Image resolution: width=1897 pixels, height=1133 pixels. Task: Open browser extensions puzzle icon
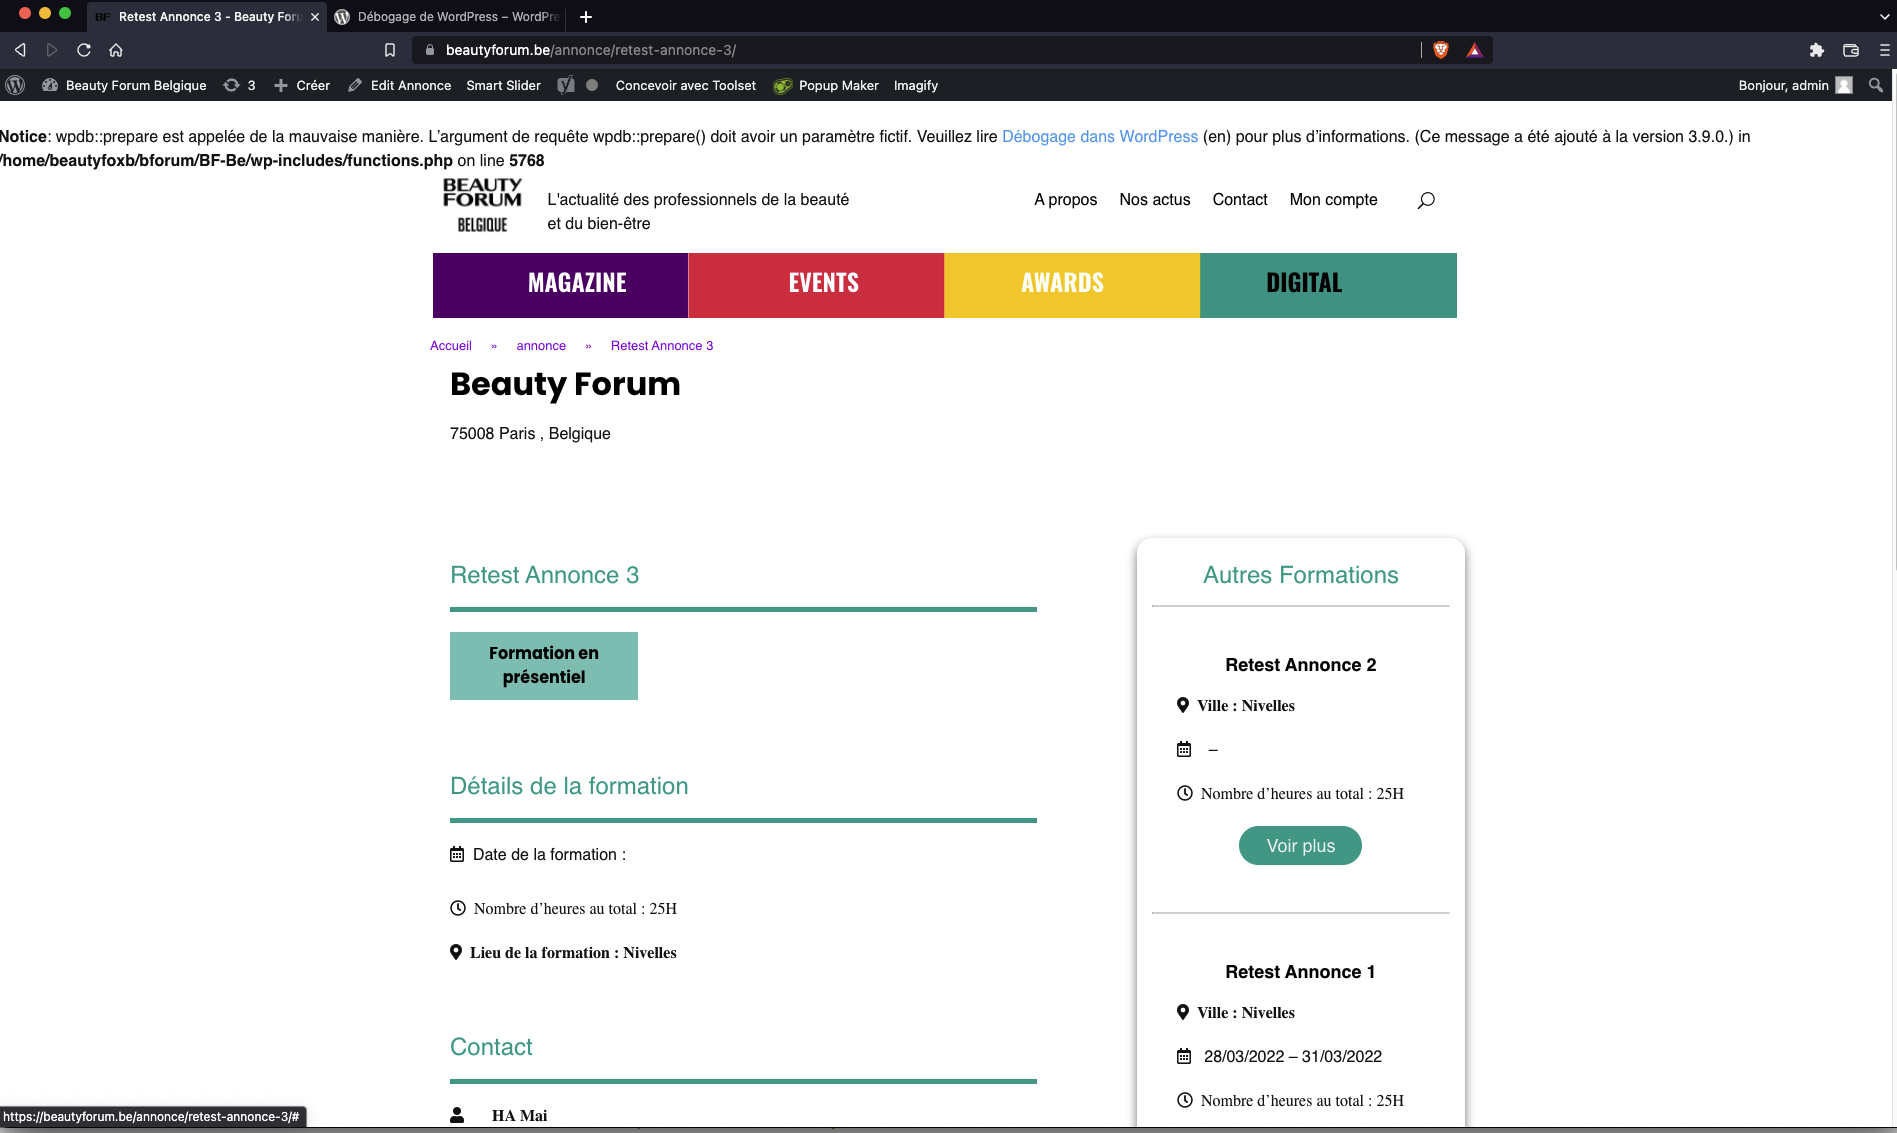(x=1817, y=50)
